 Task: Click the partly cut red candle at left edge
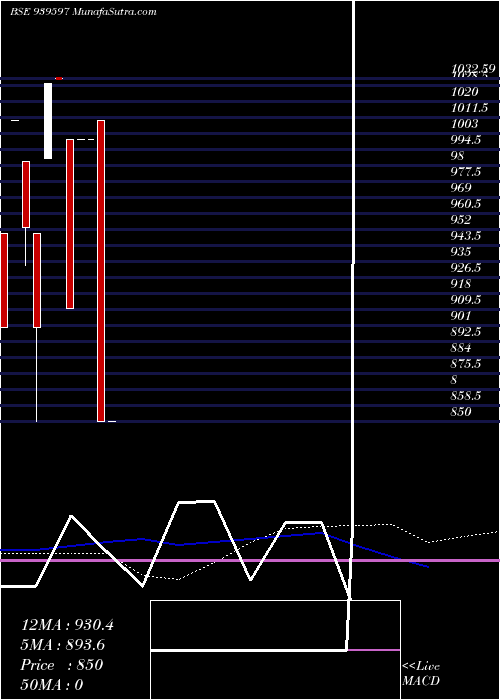point(4,280)
